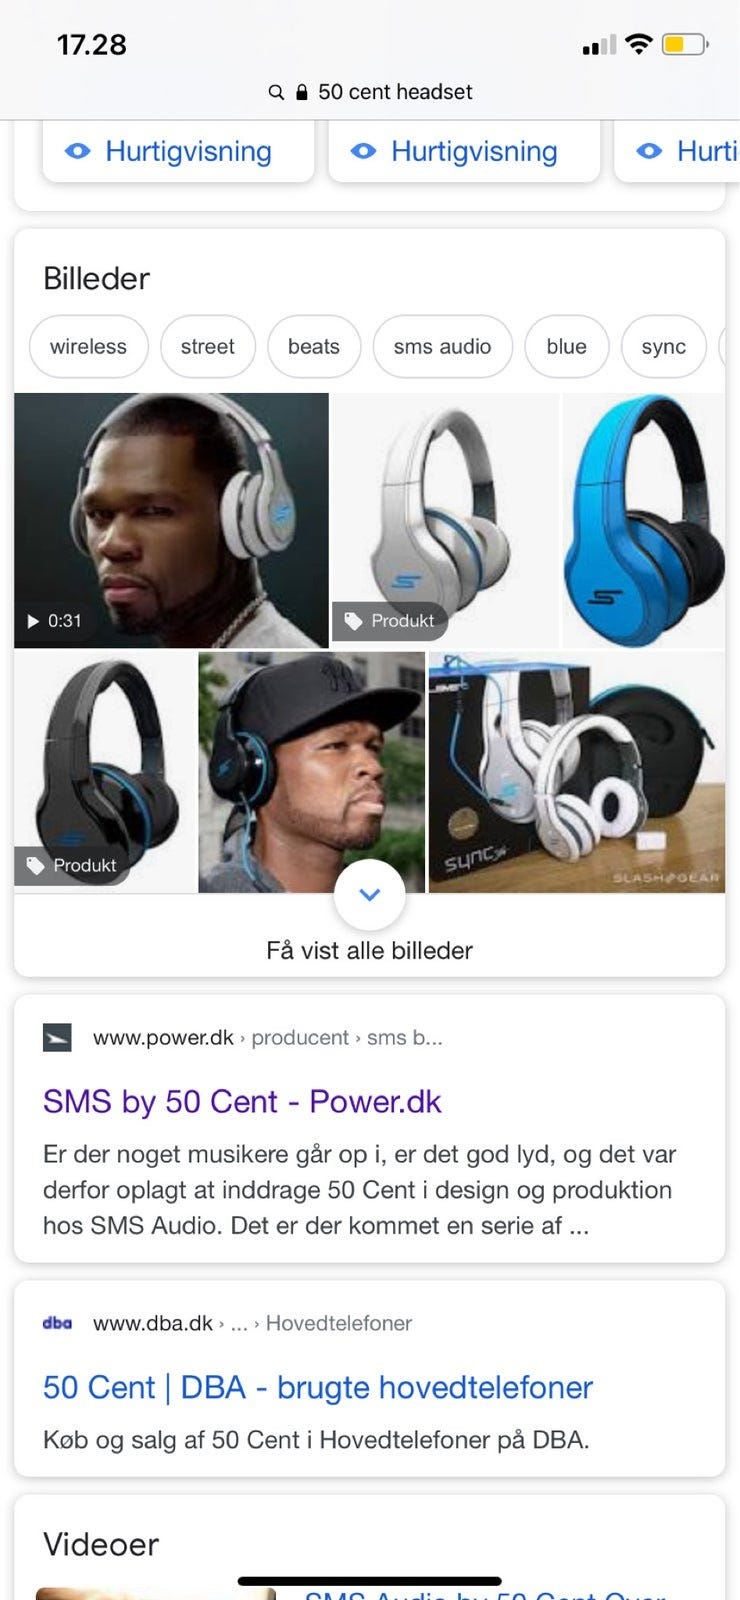Tap the Produkt tag on silver headphones

click(390, 621)
